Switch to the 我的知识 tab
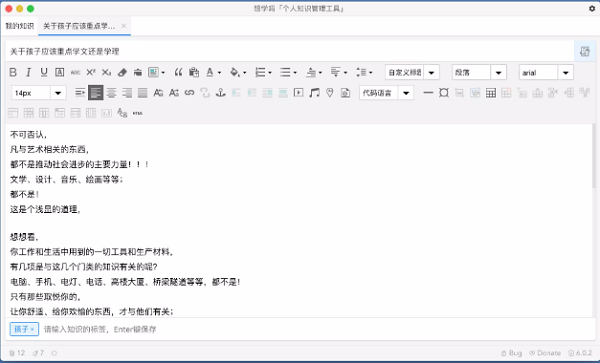 20,26
